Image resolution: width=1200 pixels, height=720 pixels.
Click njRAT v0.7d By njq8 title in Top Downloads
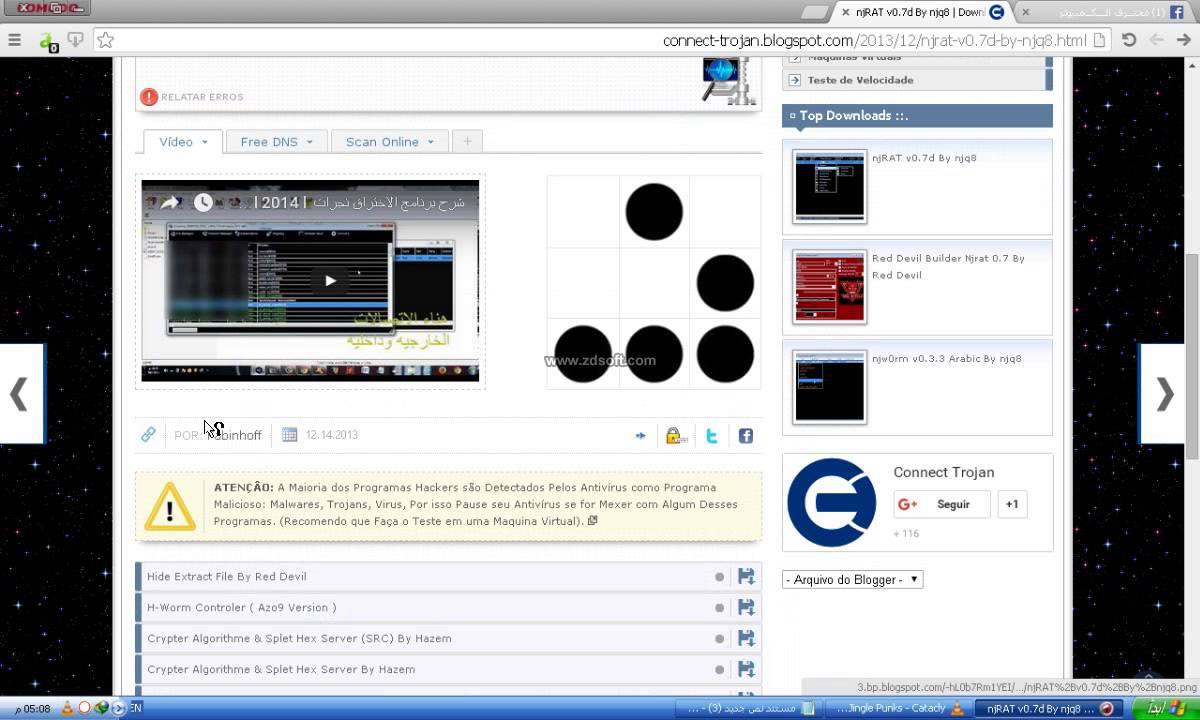924,158
